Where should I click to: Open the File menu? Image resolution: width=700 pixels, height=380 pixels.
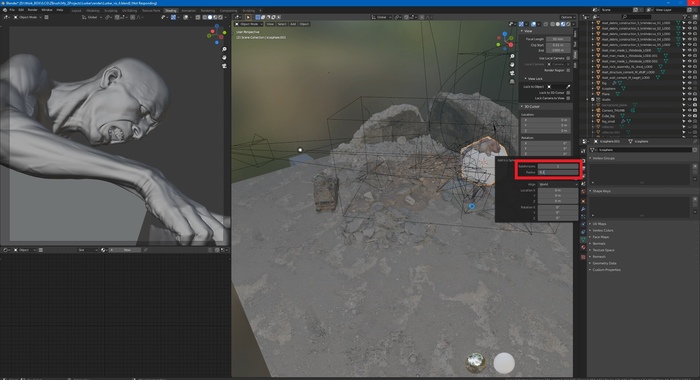tap(12, 10)
